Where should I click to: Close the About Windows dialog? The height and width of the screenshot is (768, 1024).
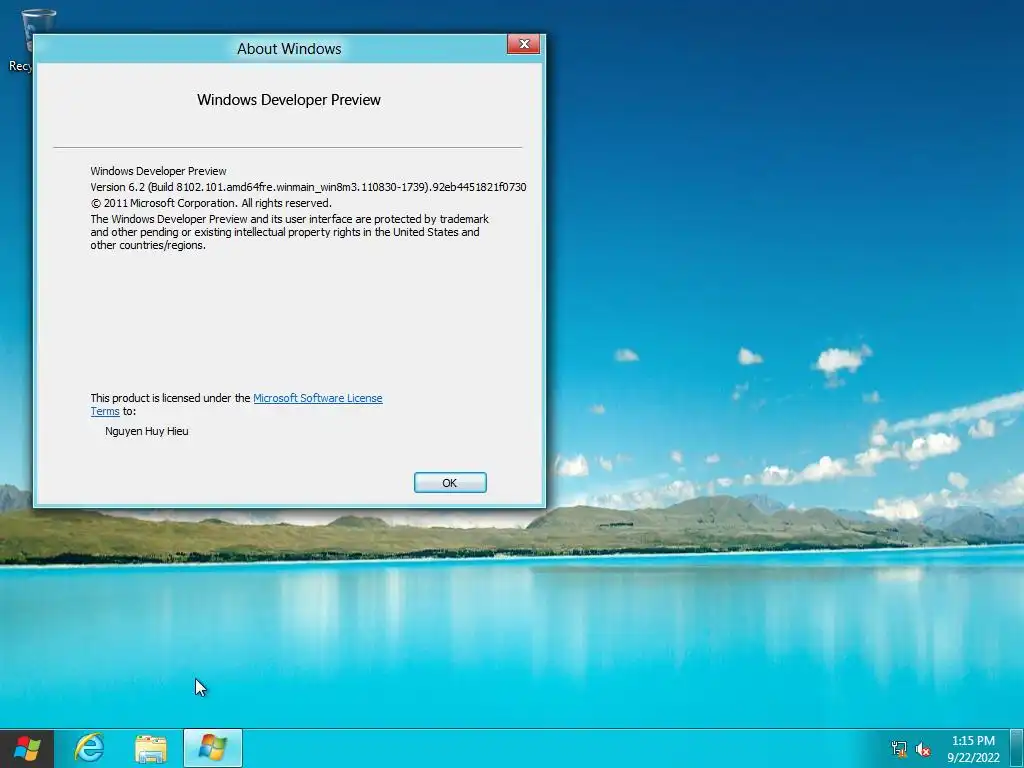point(524,44)
